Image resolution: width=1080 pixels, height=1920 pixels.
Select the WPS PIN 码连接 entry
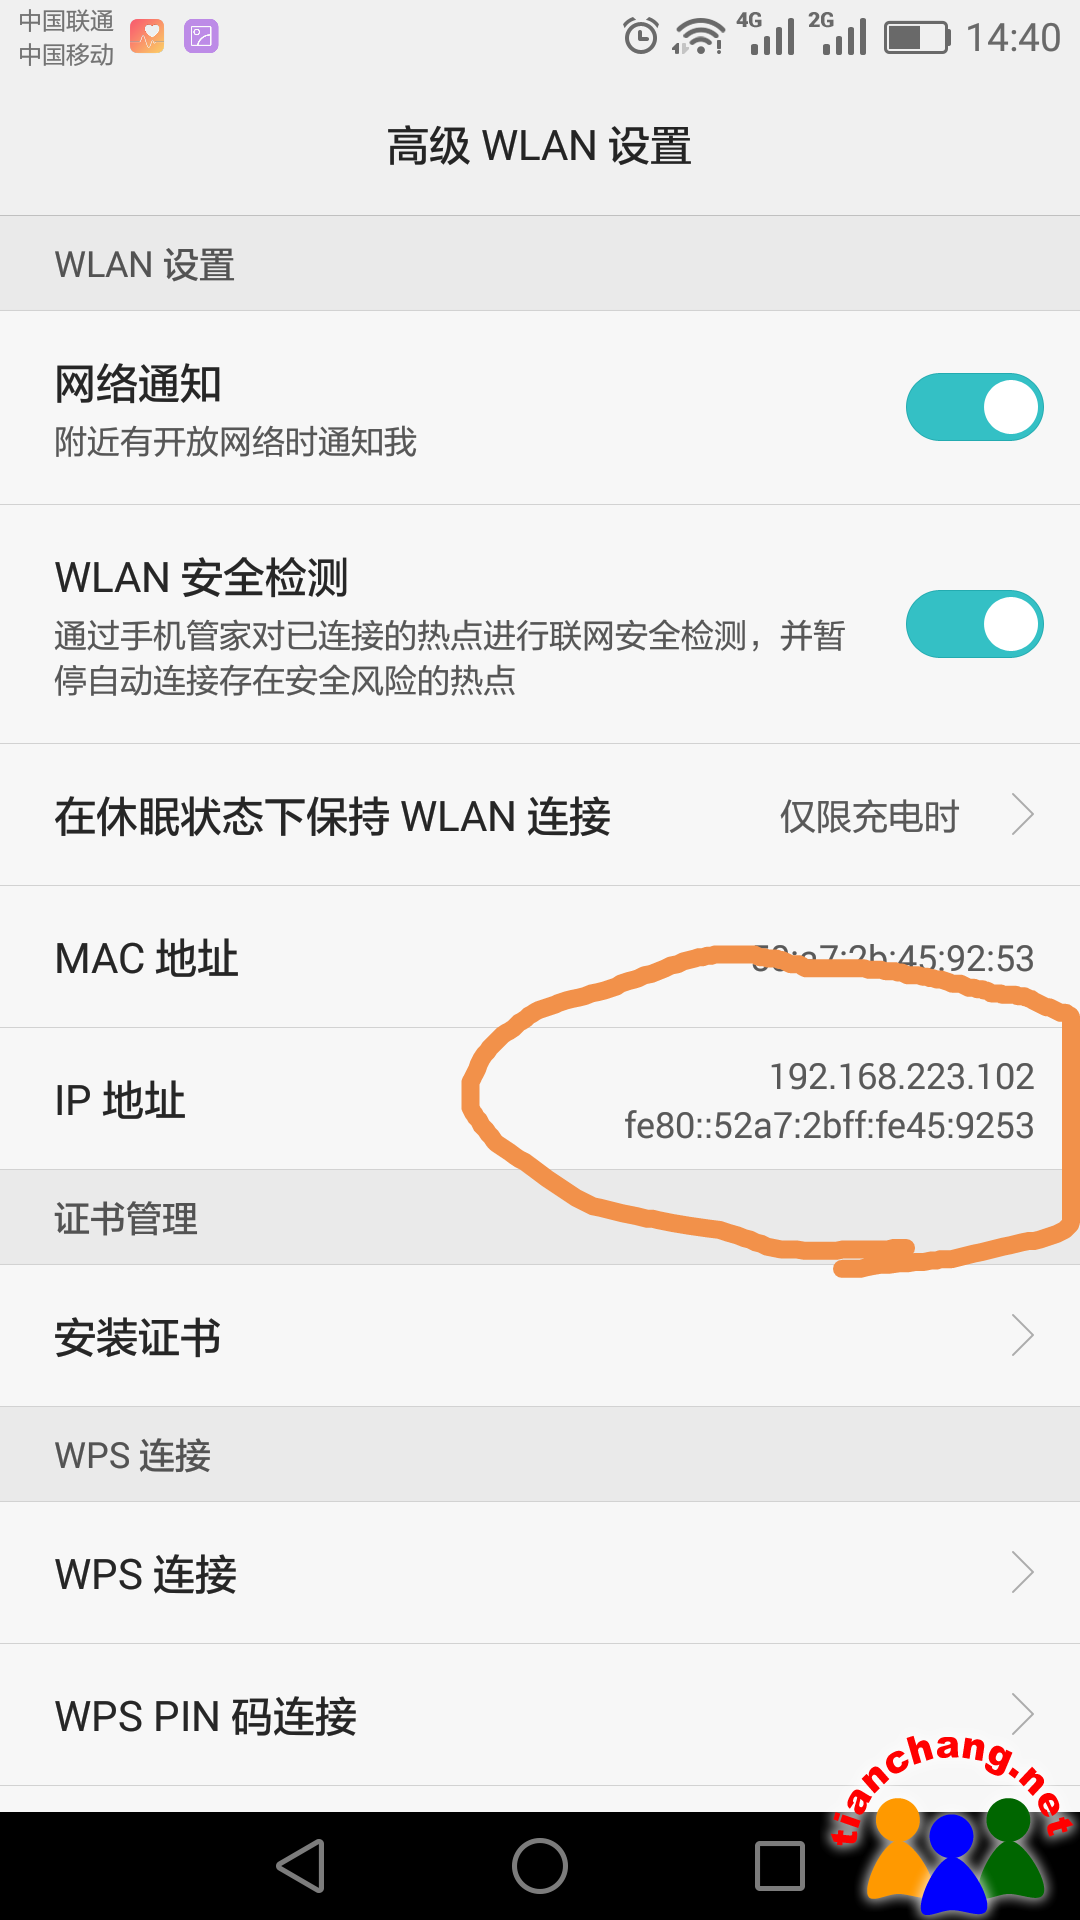[x=540, y=1715]
